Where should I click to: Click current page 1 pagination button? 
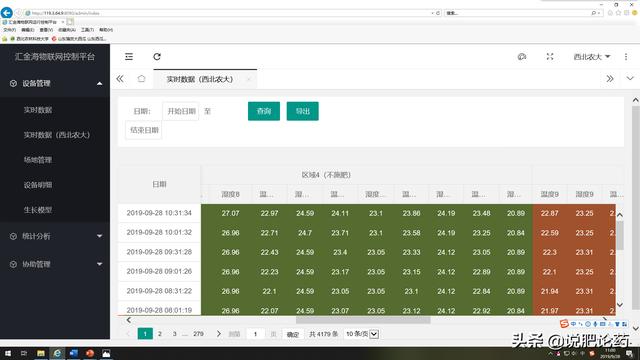tap(145, 333)
